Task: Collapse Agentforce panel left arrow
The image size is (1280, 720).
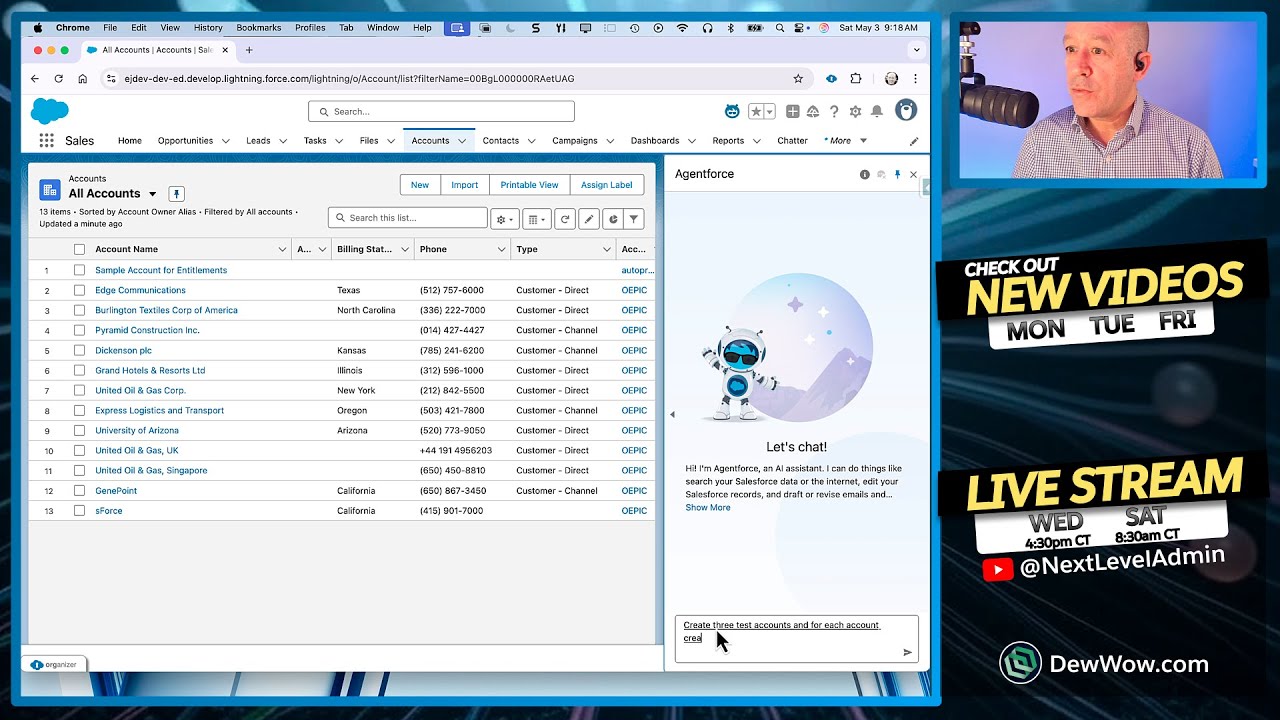Action: coord(672,414)
